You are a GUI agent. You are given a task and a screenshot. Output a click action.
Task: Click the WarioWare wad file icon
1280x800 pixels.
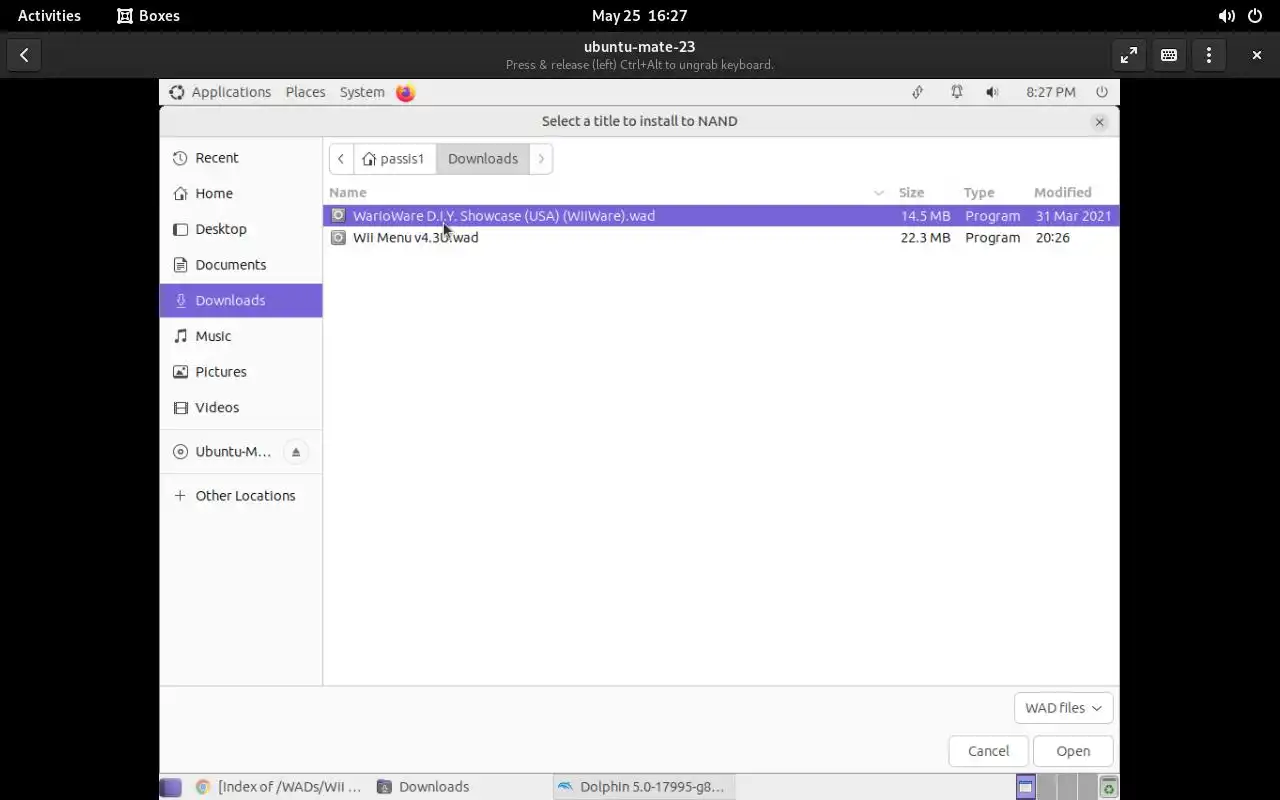tap(338, 216)
